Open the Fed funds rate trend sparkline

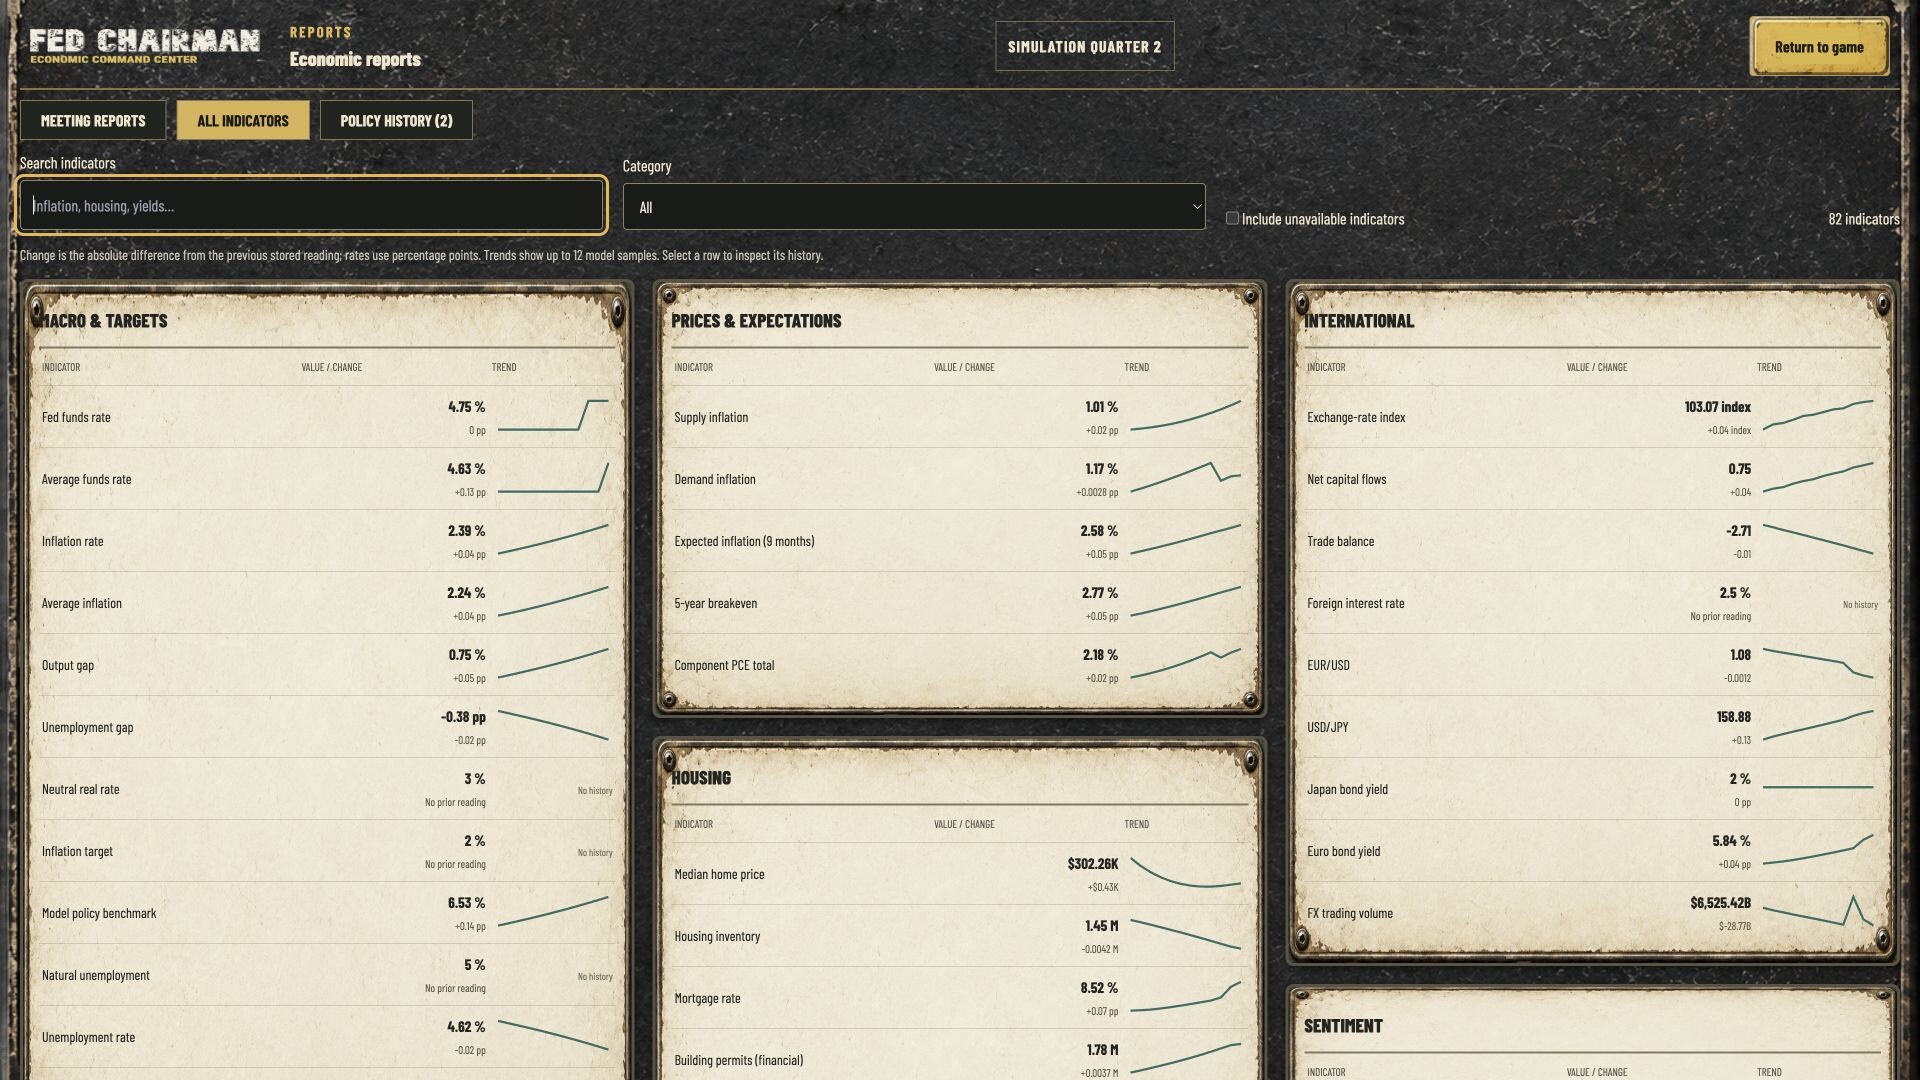tap(553, 416)
